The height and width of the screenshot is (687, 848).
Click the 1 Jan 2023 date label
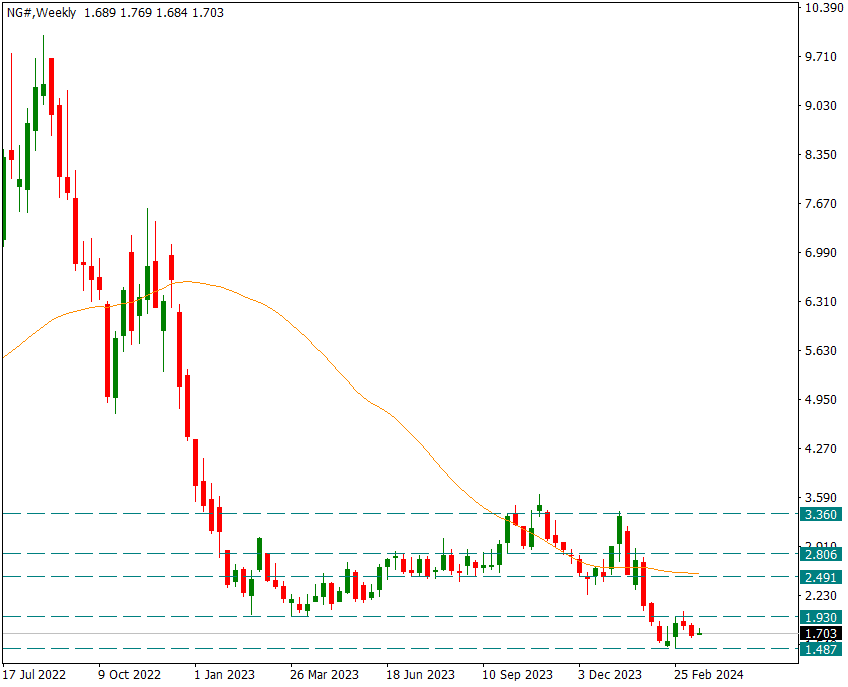click(224, 675)
